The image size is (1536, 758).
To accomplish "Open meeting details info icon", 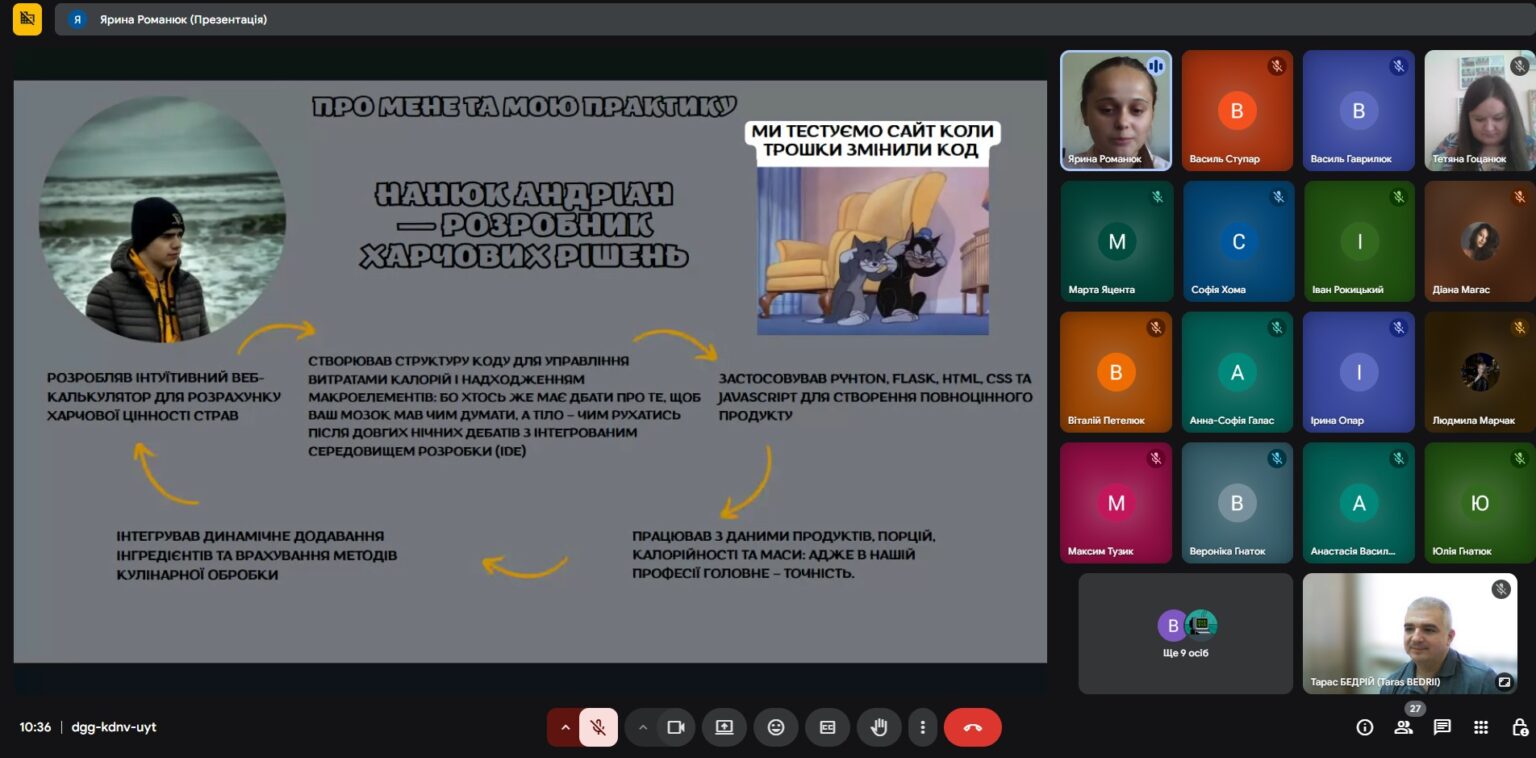I will pyautogui.click(x=1364, y=727).
